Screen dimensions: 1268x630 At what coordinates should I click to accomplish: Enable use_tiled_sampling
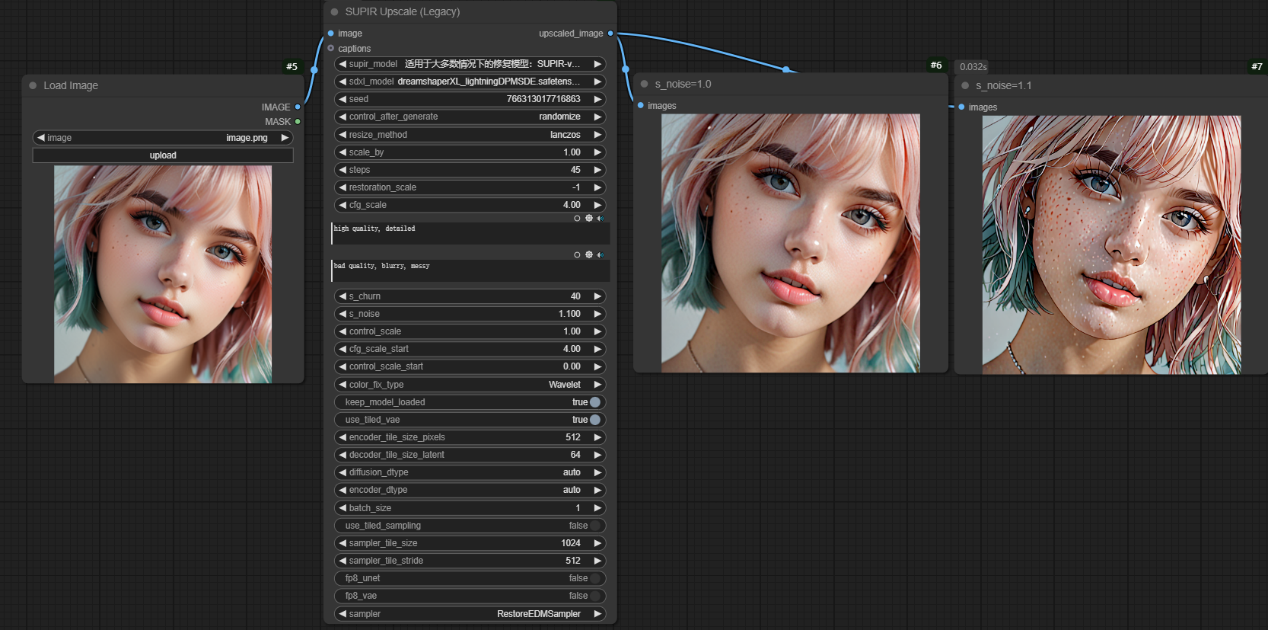coord(594,525)
